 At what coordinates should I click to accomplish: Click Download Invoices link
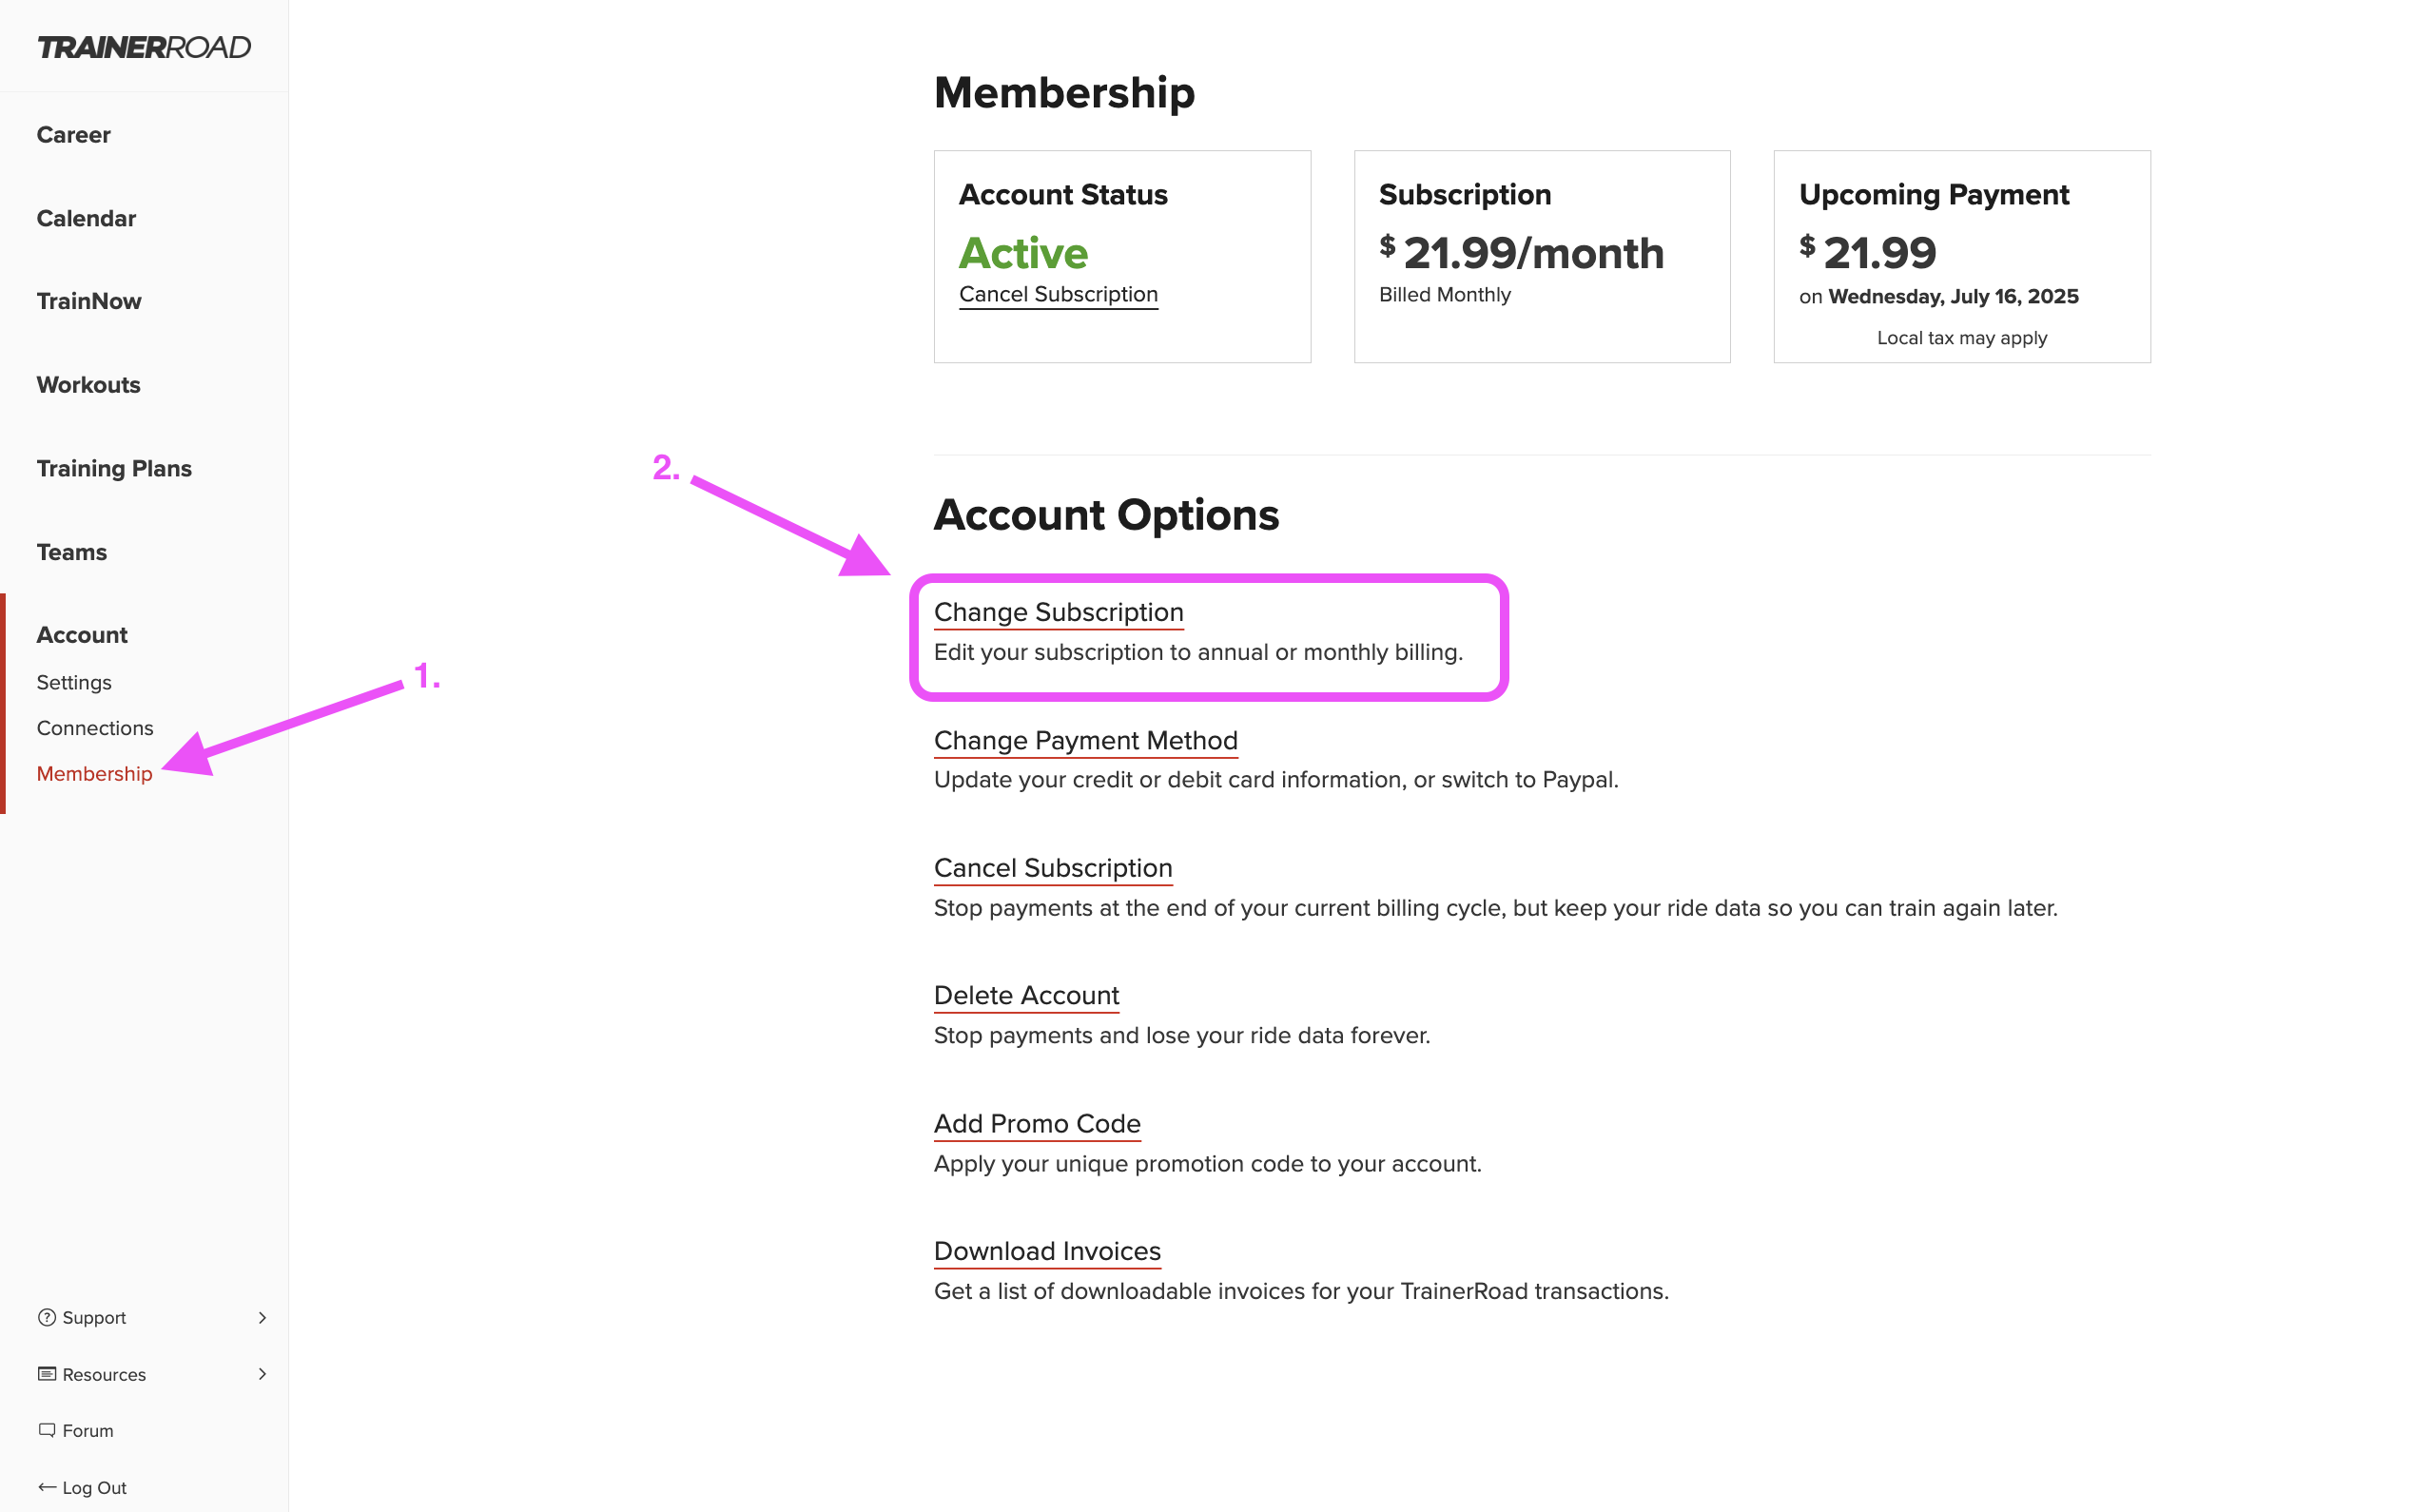(1047, 1251)
